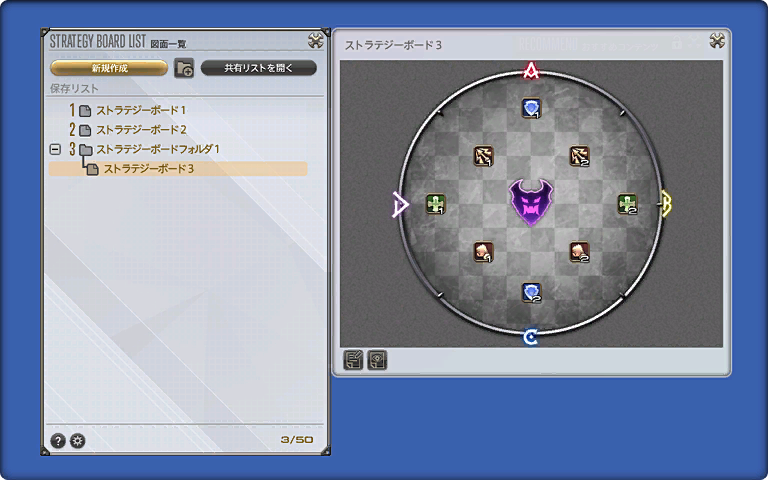
Task: Select ストラテジーボード1 in saved list
Action: pyautogui.click(x=140, y=110)
